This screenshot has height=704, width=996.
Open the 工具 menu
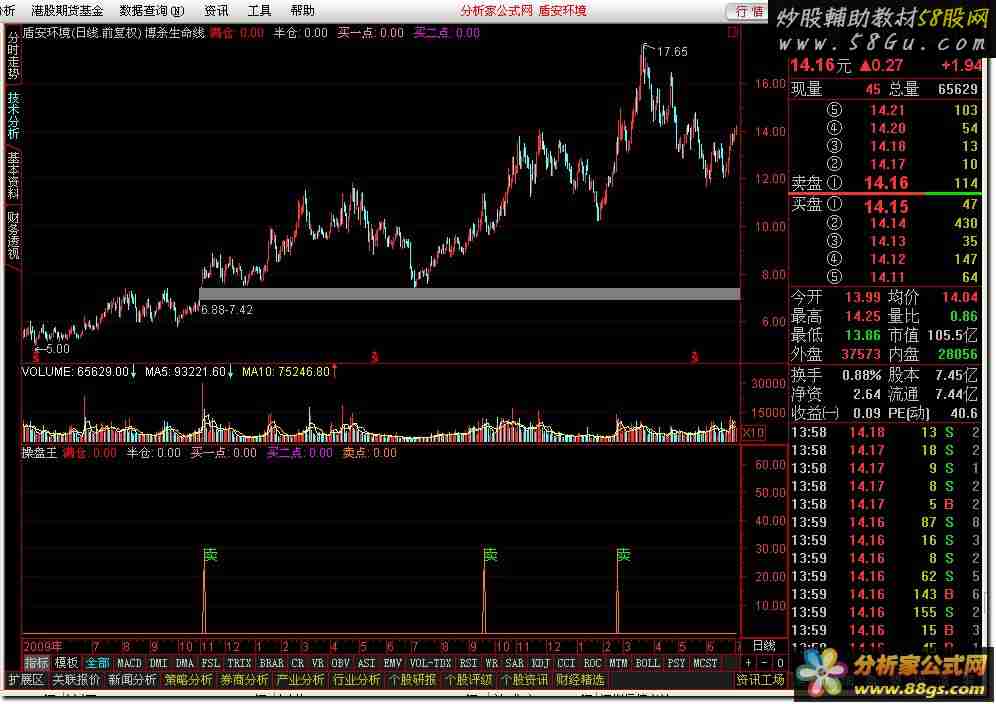pyautogui.click(x=259, y=11)
